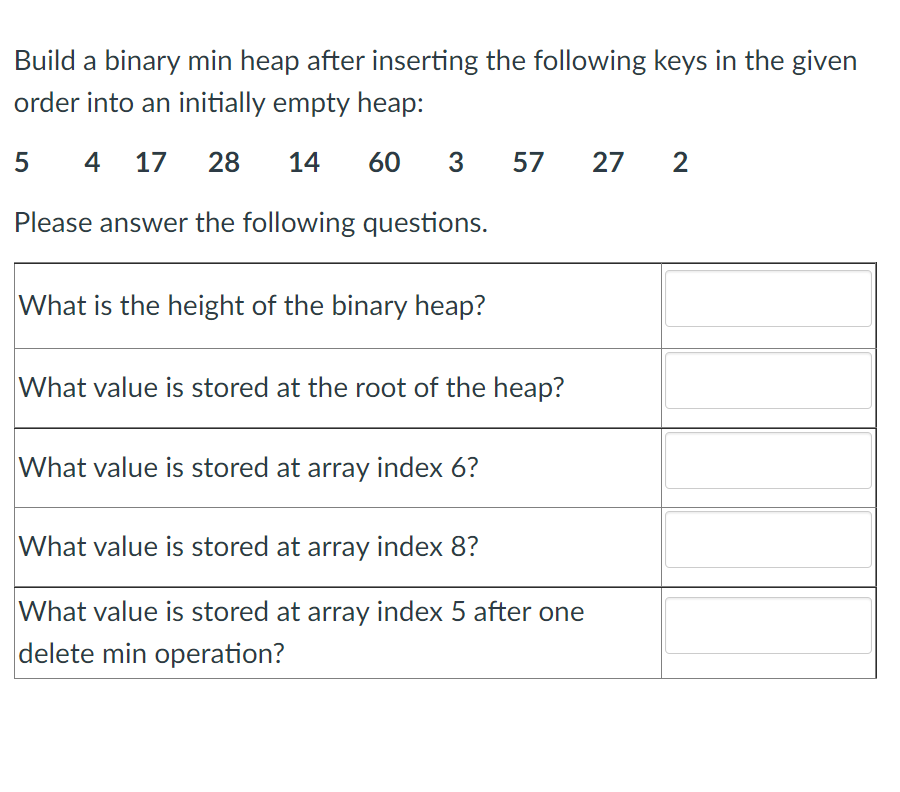Click the key value 4 in the list
Screen dimensions: 900x792
(91, 162)
